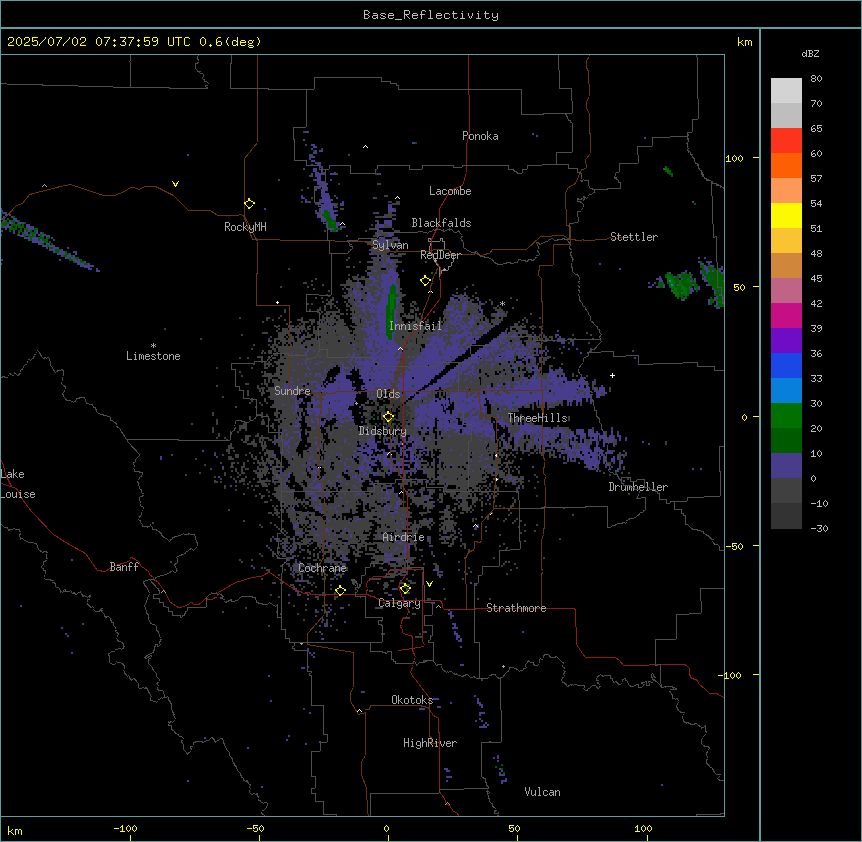Click the green echo cluster south of Stettler

pyautogui.click(x=681, y=285)
